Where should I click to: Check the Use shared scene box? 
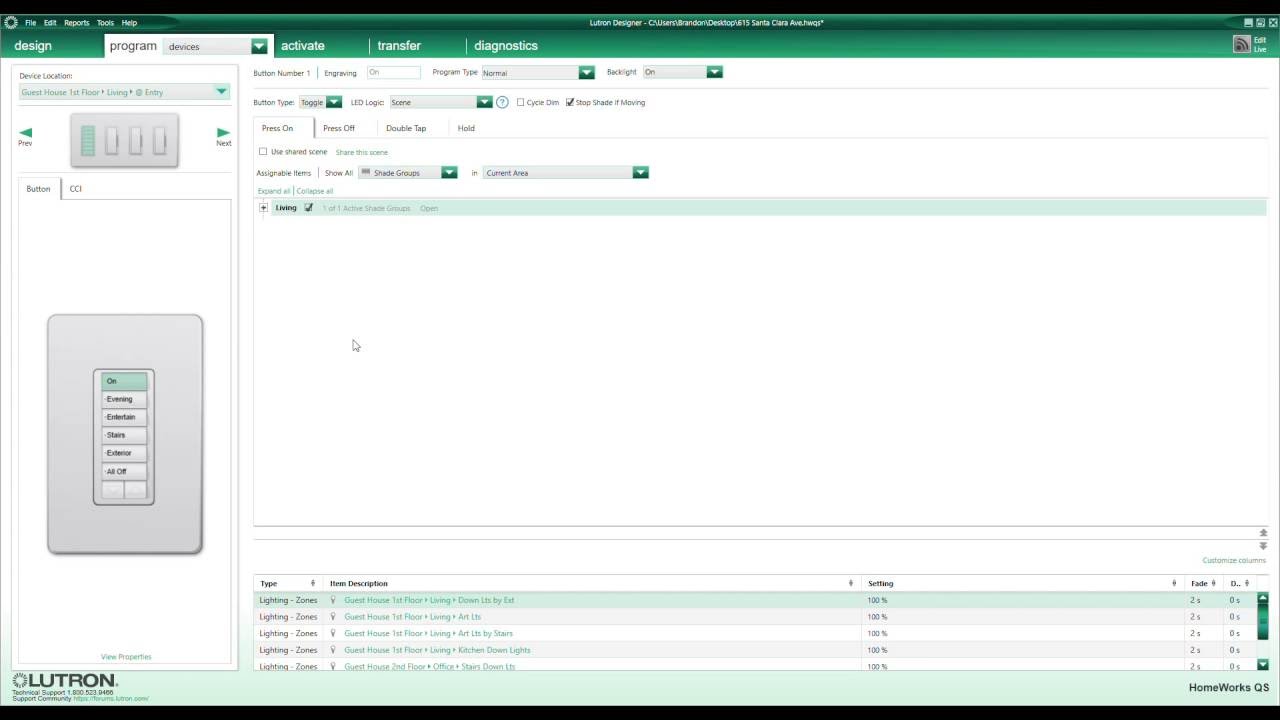click(263, 152)
